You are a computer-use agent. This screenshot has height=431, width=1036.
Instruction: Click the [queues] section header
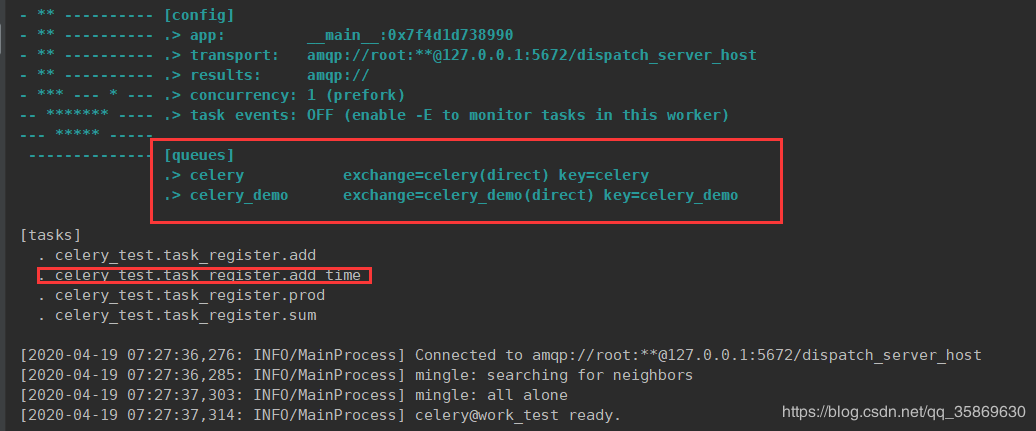(199, 156)
